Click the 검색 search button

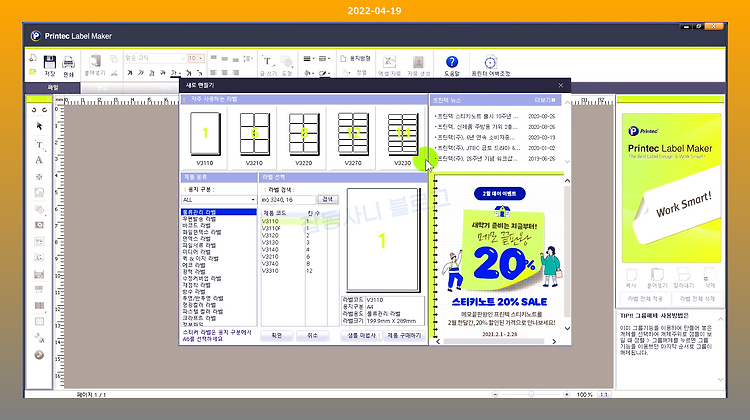[x=328, y=199]
